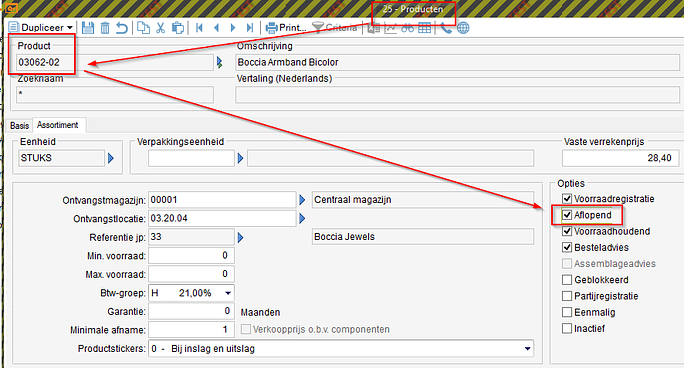The width and height of the screenshot is (684, 368).
Task: Open the Productstickers dropdown
Action: 527,348
